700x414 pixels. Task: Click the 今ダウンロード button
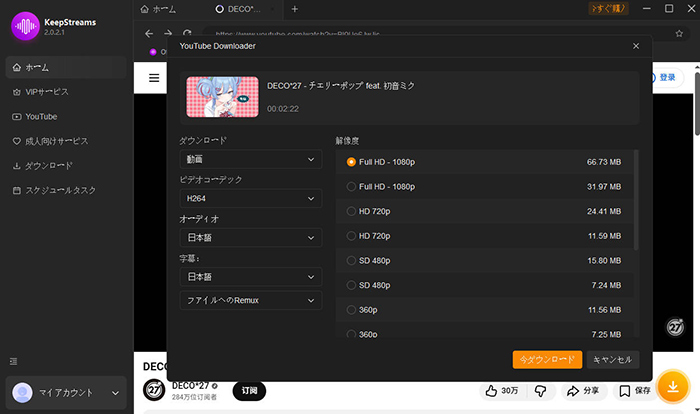(x=547, y=360)
